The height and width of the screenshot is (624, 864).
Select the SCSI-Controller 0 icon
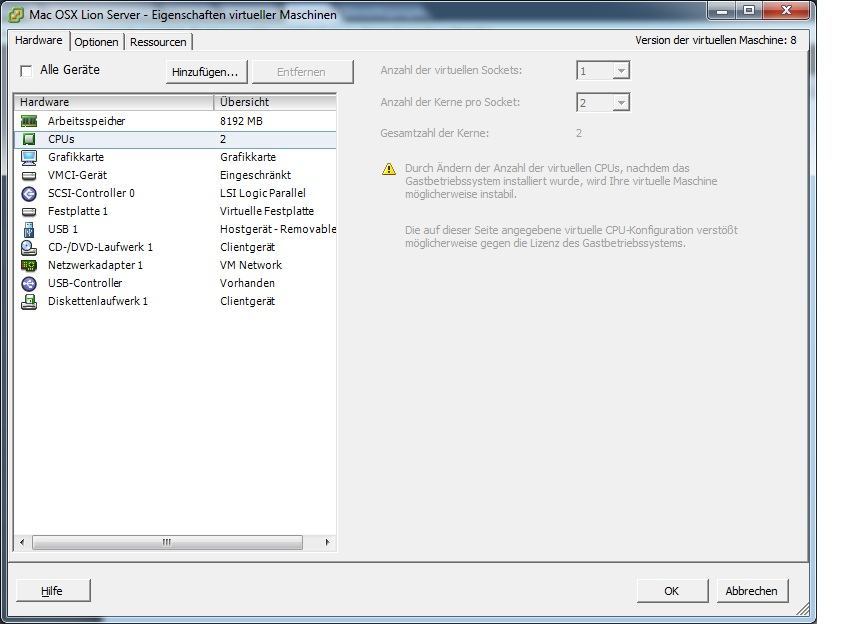29,193
